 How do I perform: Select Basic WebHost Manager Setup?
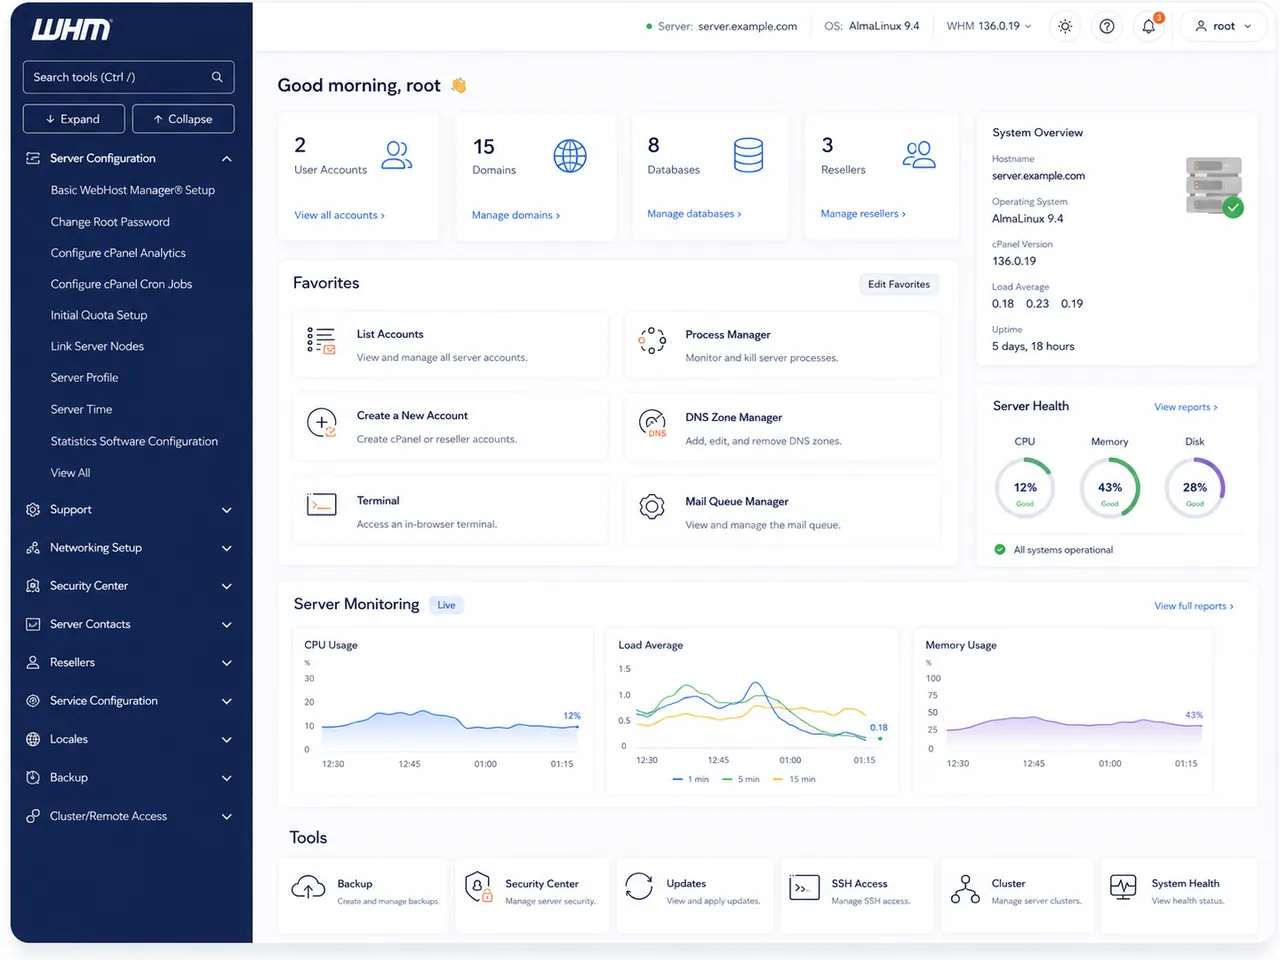coord(133,190)
